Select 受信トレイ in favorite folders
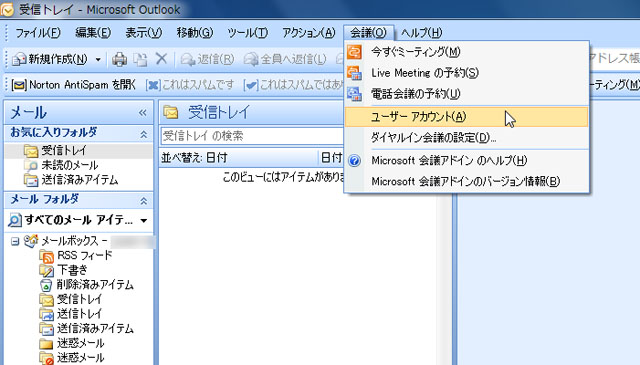 click(64, 151)
